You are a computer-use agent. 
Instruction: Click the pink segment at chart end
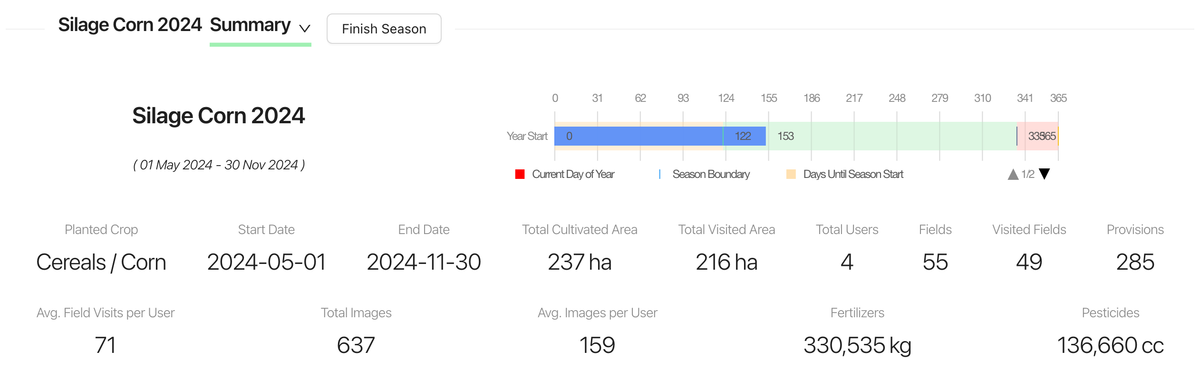click(x=1037, y=136)
